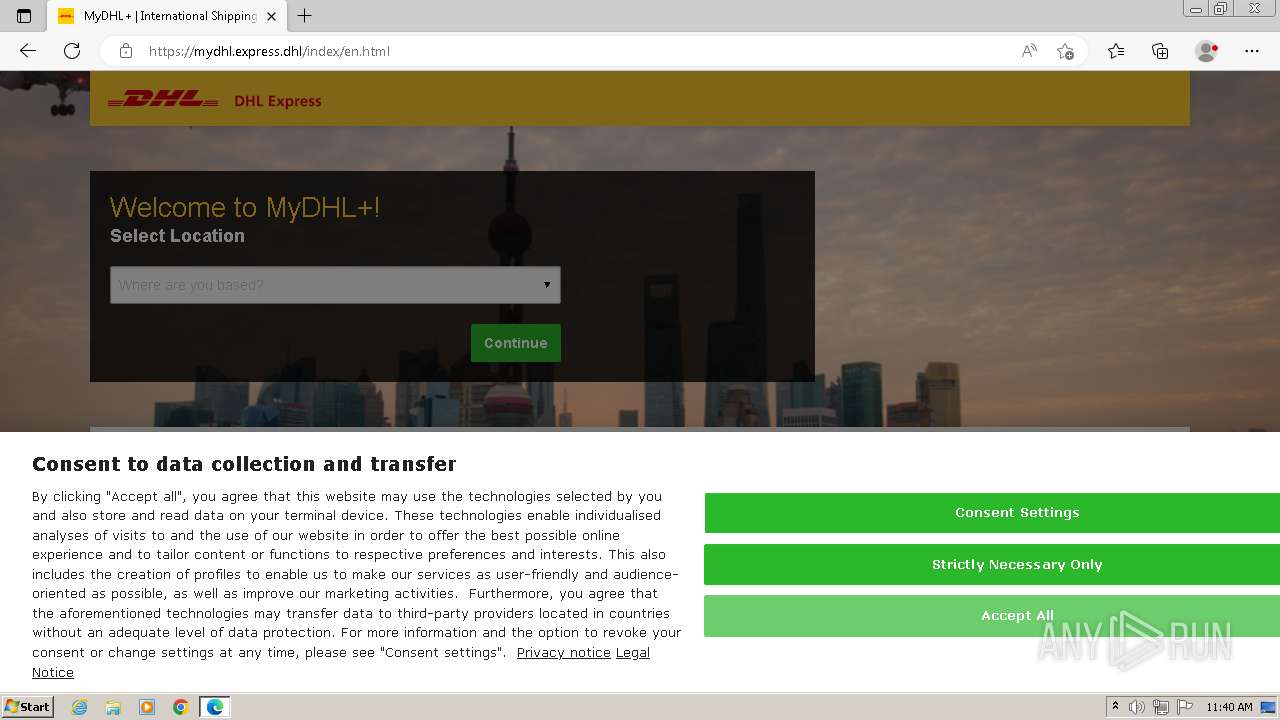Open tab actions menu icon
1280x720 pixels.
tap(24, 16)
